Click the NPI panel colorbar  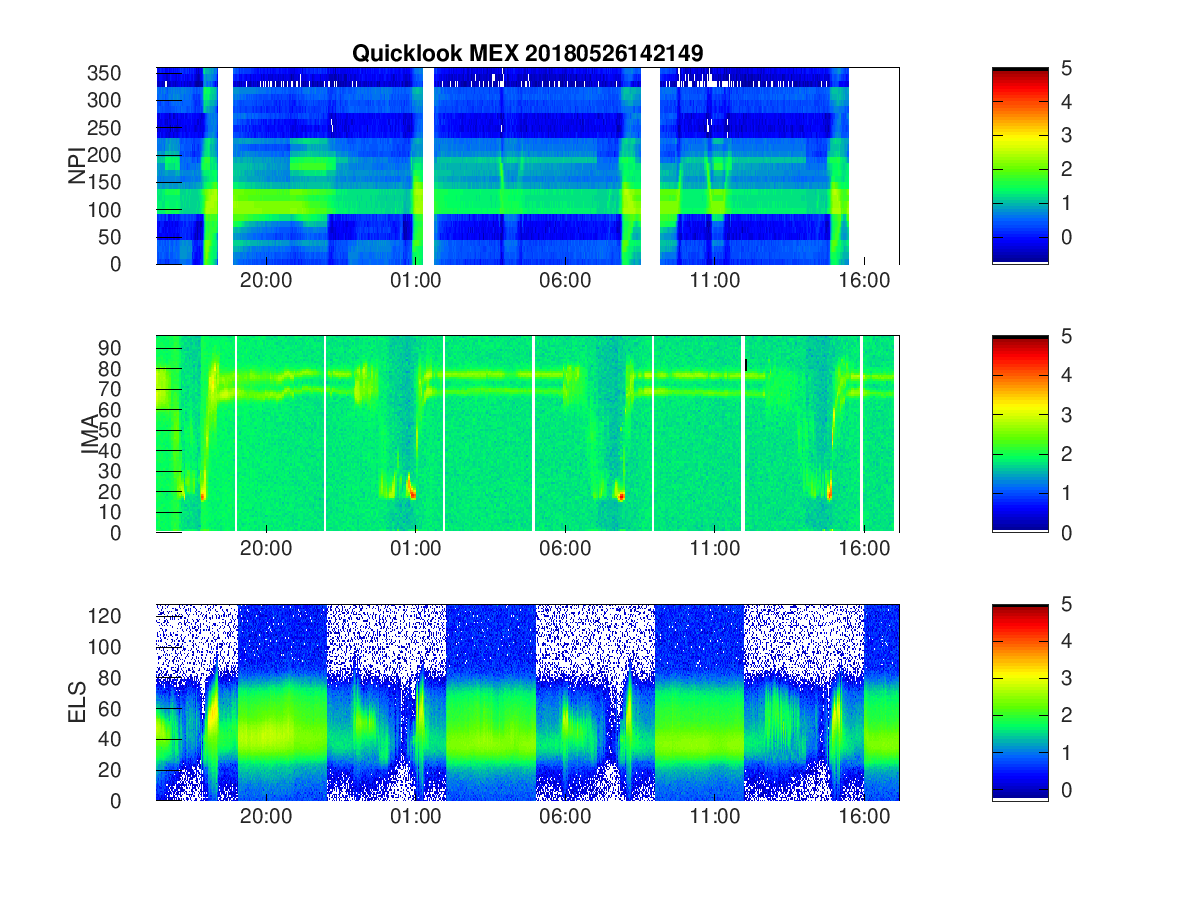pyautogui.click(x=1020, y=166)
